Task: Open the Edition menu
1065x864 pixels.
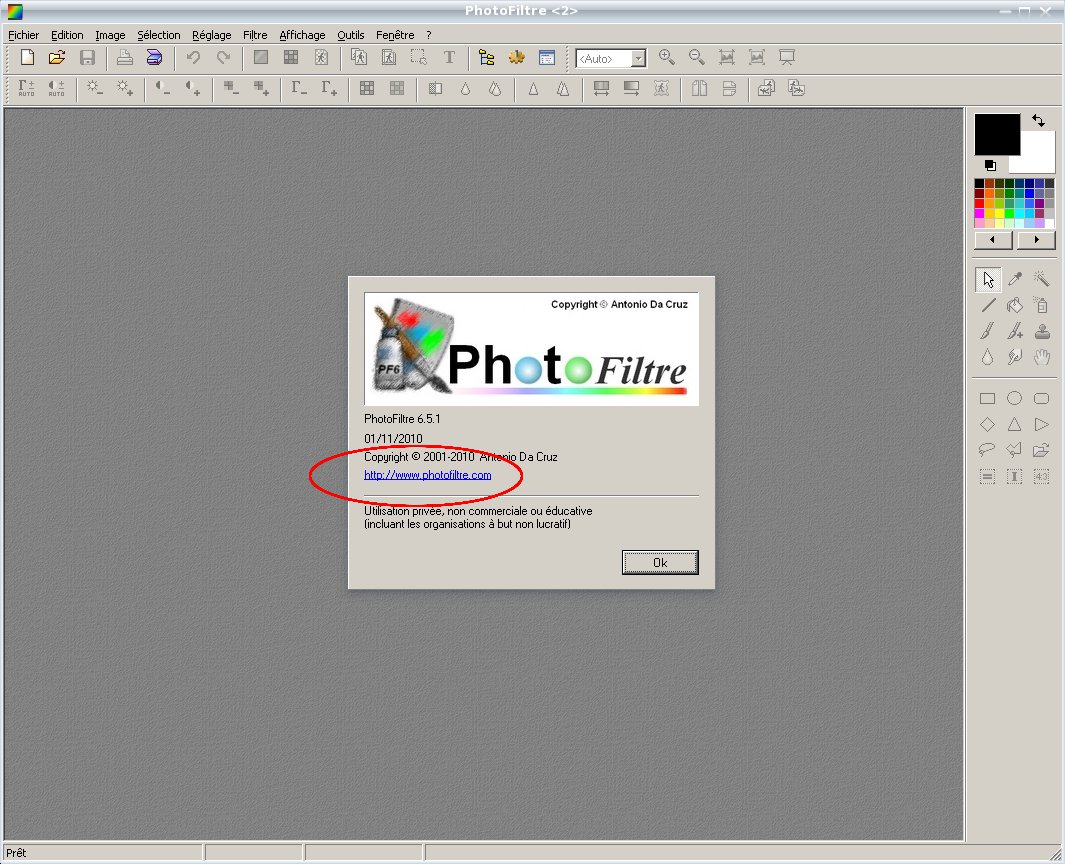Action: (x=67, y=35)
